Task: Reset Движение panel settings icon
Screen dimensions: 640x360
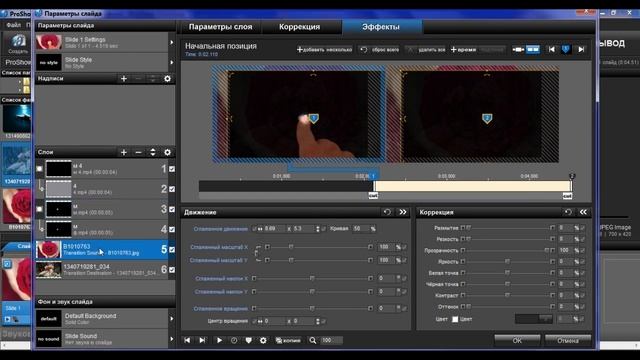Action: click(387, 212)
